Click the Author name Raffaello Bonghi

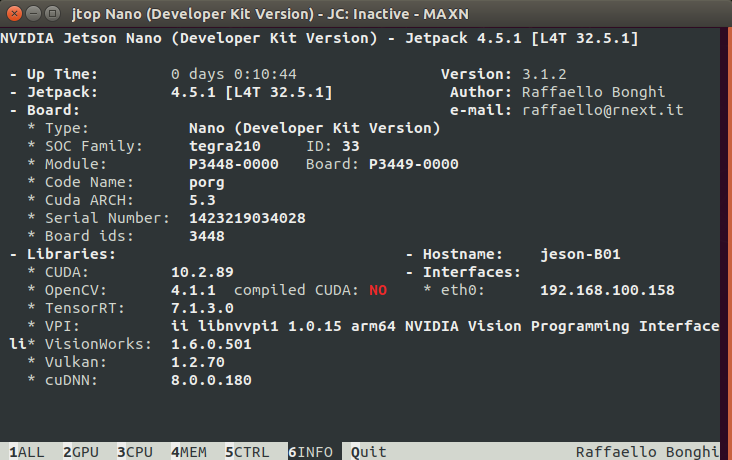pyautogui.click(x=593, y=92)
